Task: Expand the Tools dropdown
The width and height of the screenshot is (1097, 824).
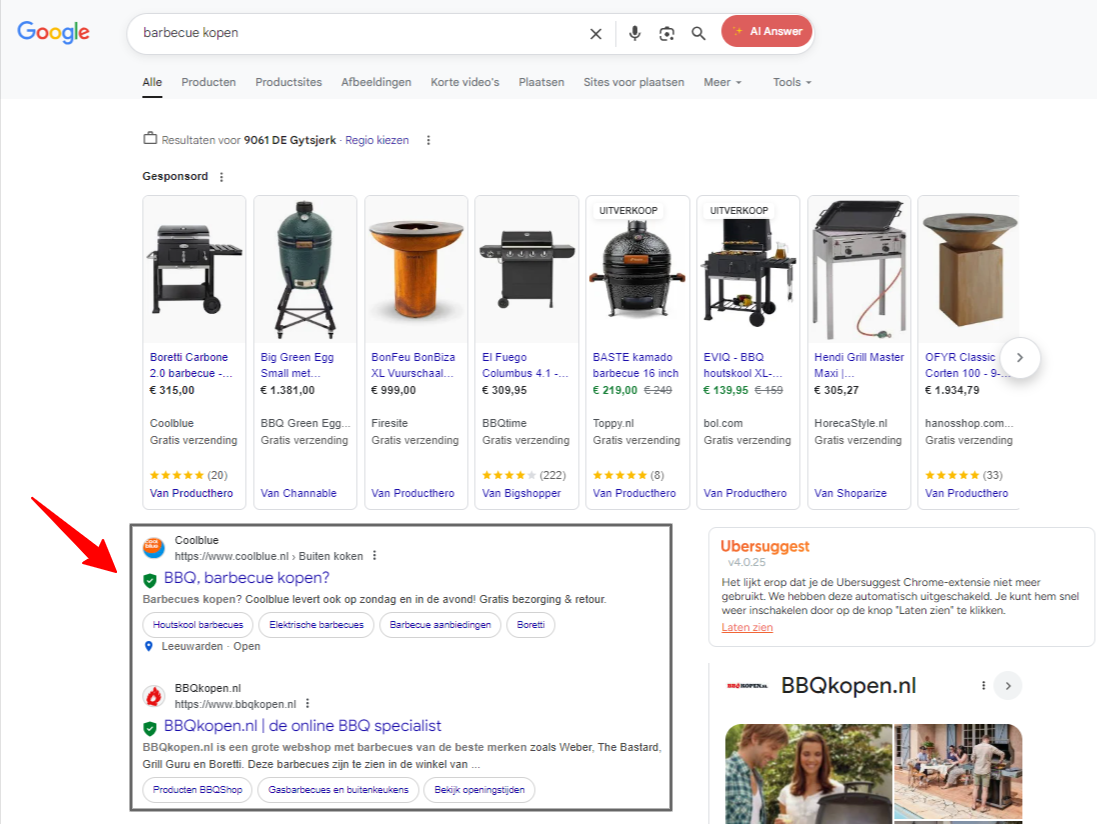Action: tap(792, 82)
